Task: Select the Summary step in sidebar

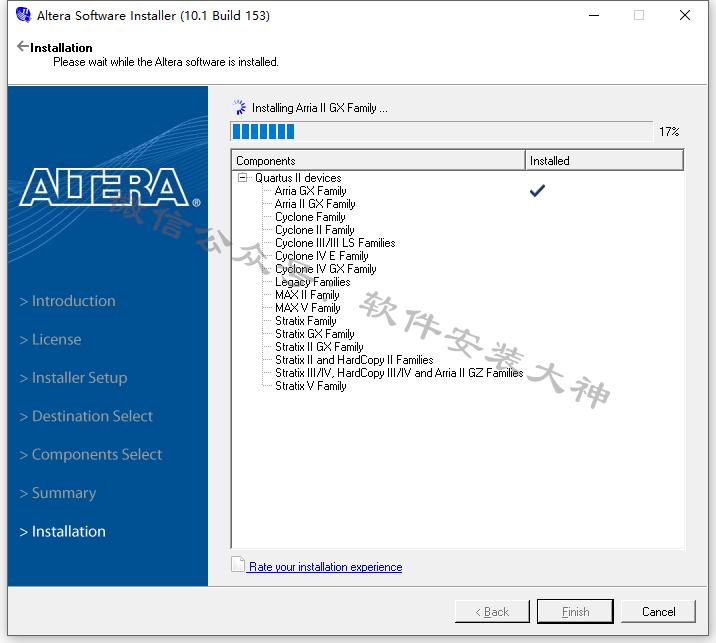Action: click(x=58, y=493)
